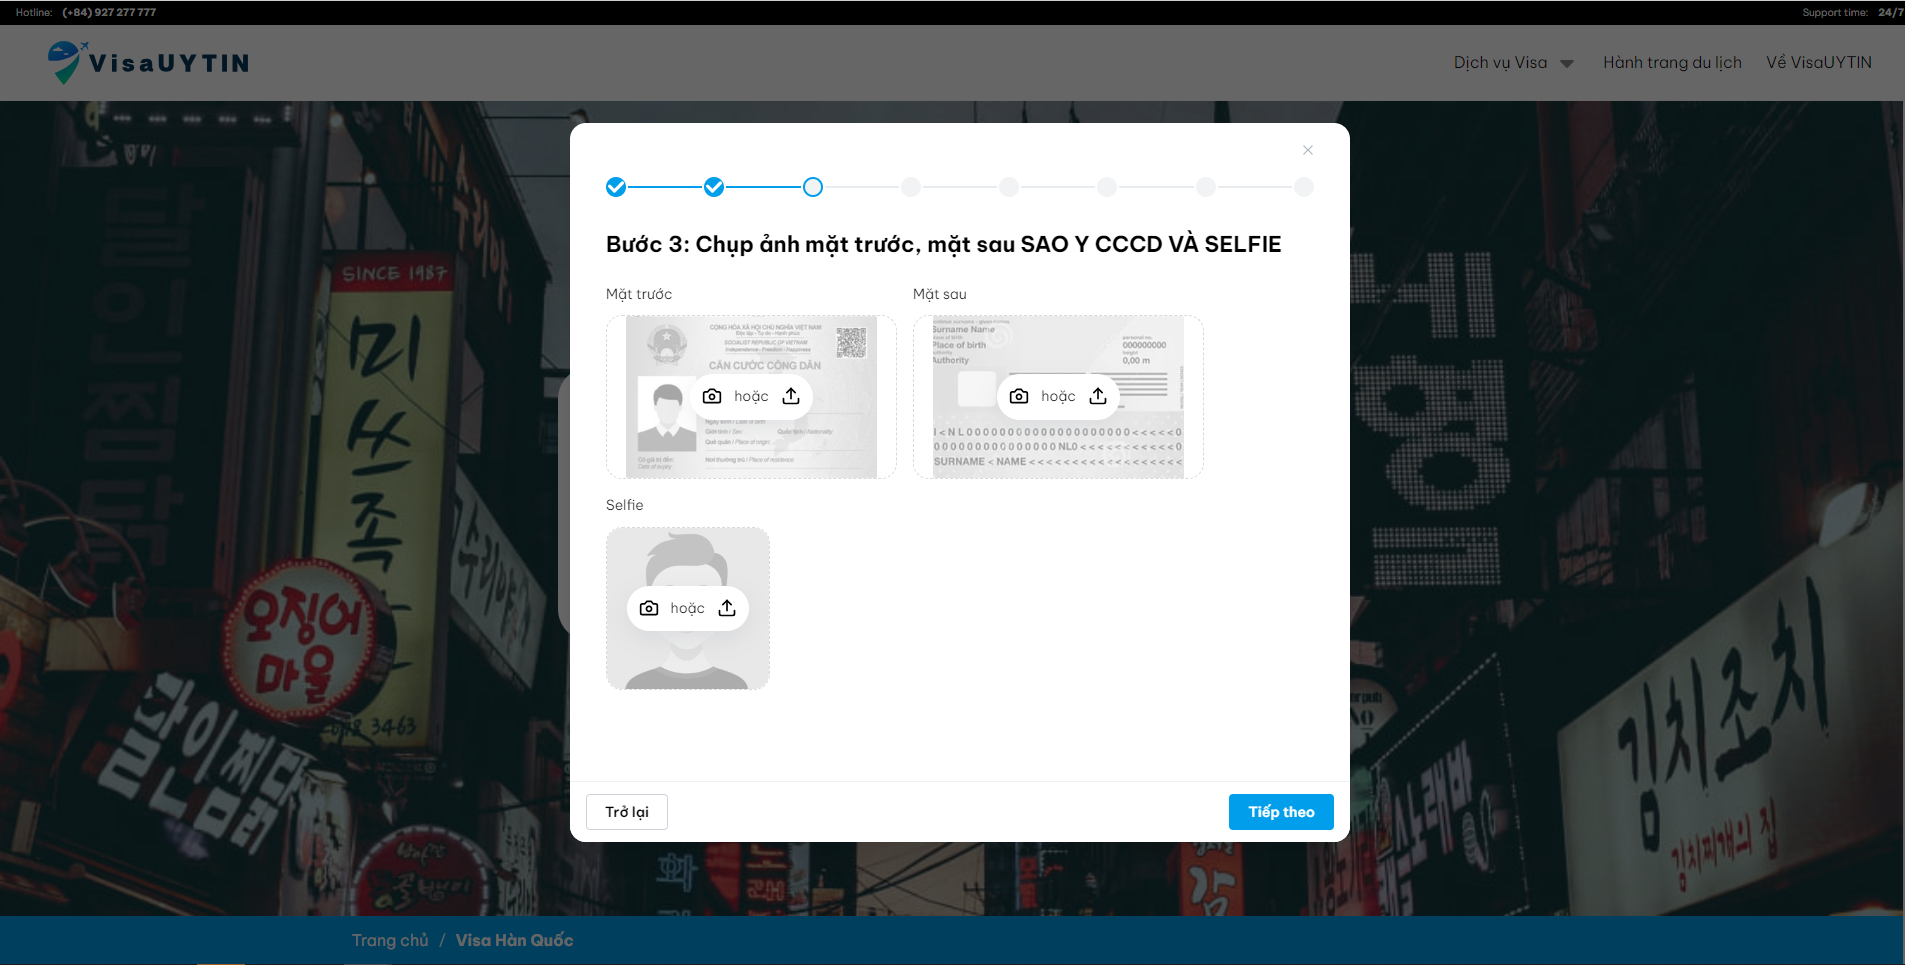The image size is (1905, 965).
Task: Close the dialog with the X icon
Action: point(1307,150)
